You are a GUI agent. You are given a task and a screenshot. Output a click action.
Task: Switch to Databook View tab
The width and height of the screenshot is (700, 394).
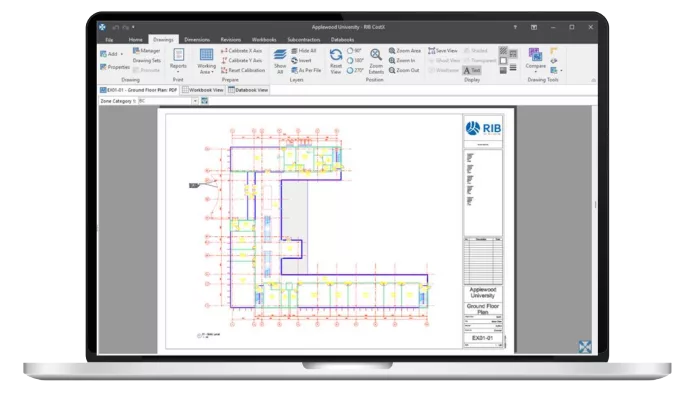pyautogui.click(x=248, y=90)
